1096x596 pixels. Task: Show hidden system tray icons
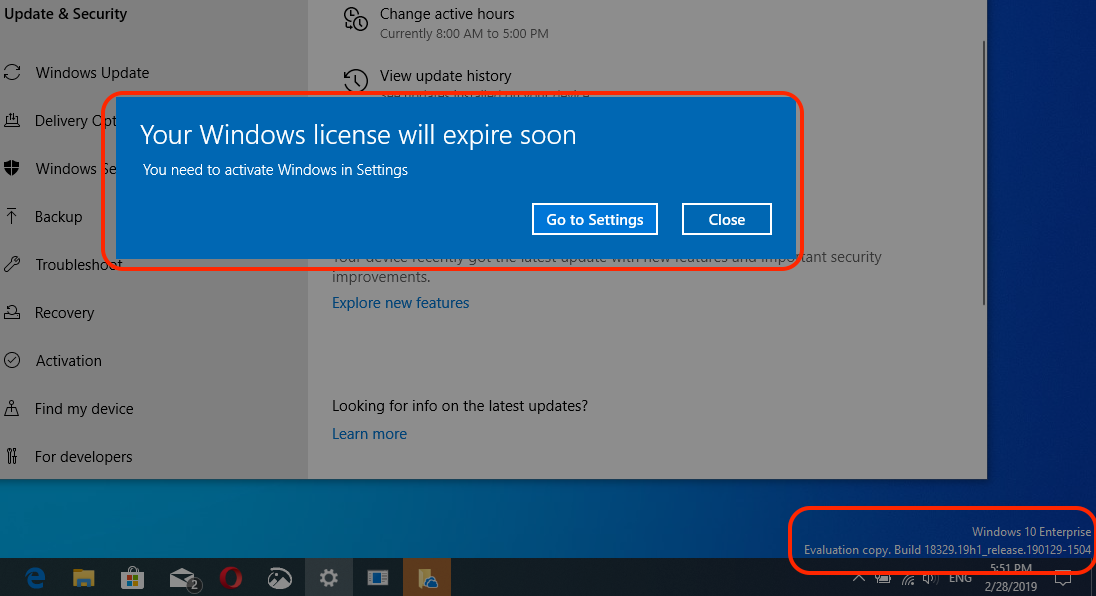coord(859,578)
